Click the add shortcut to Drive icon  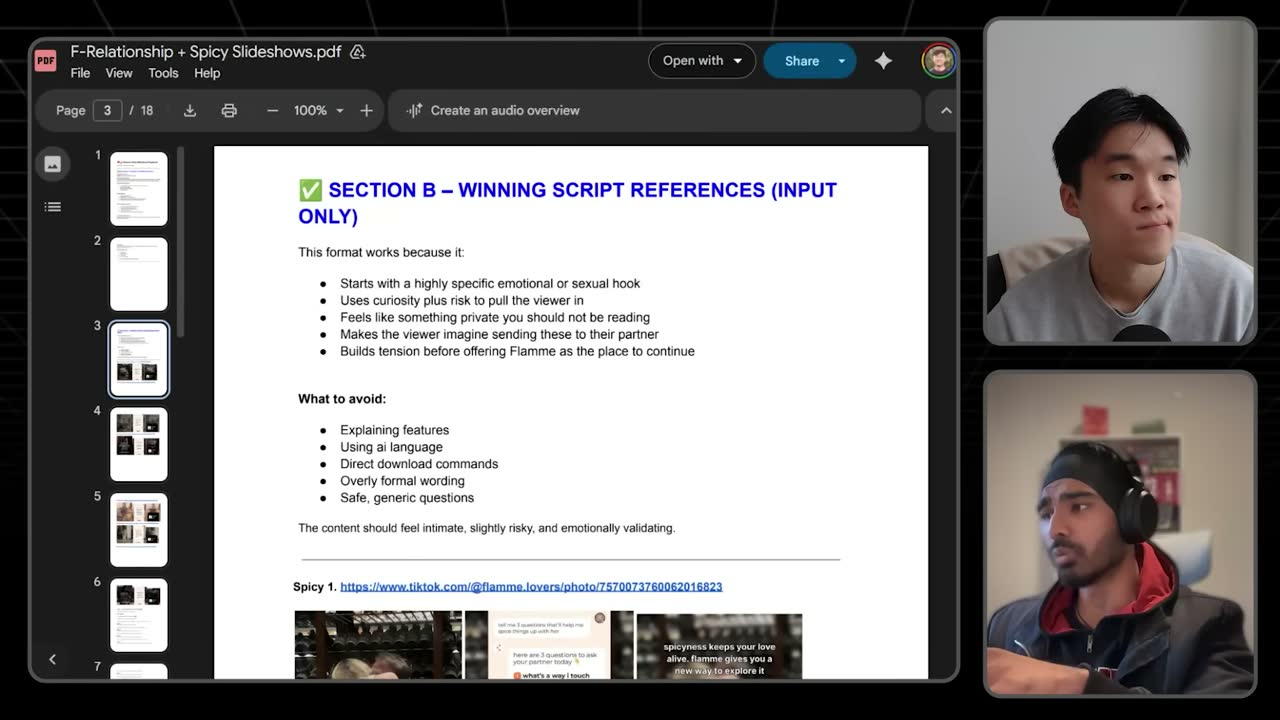(x=357, y=52)
